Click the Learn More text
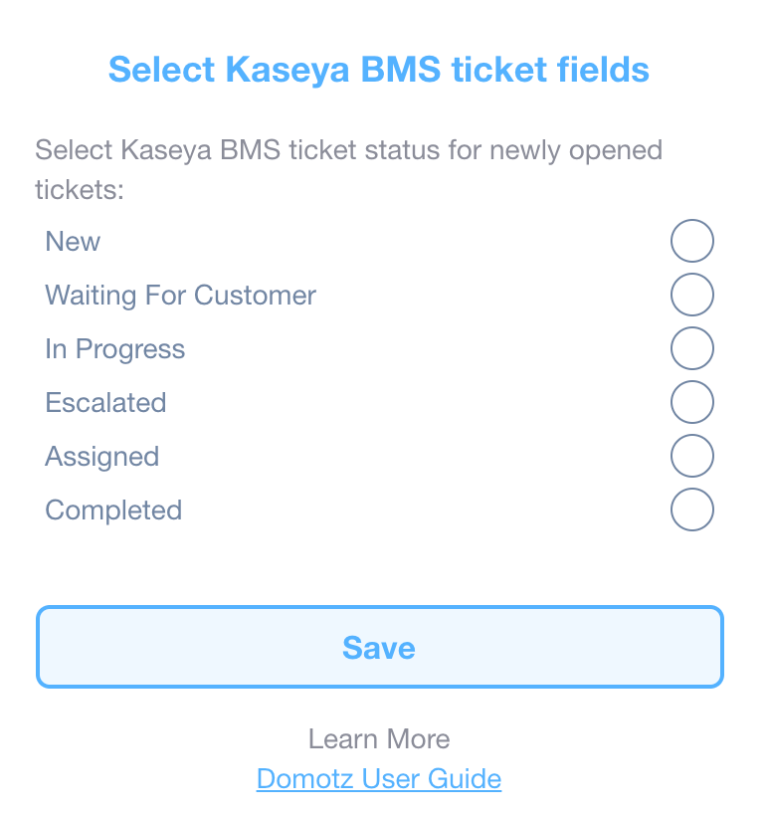768x815 pixels. click(379, 738)
